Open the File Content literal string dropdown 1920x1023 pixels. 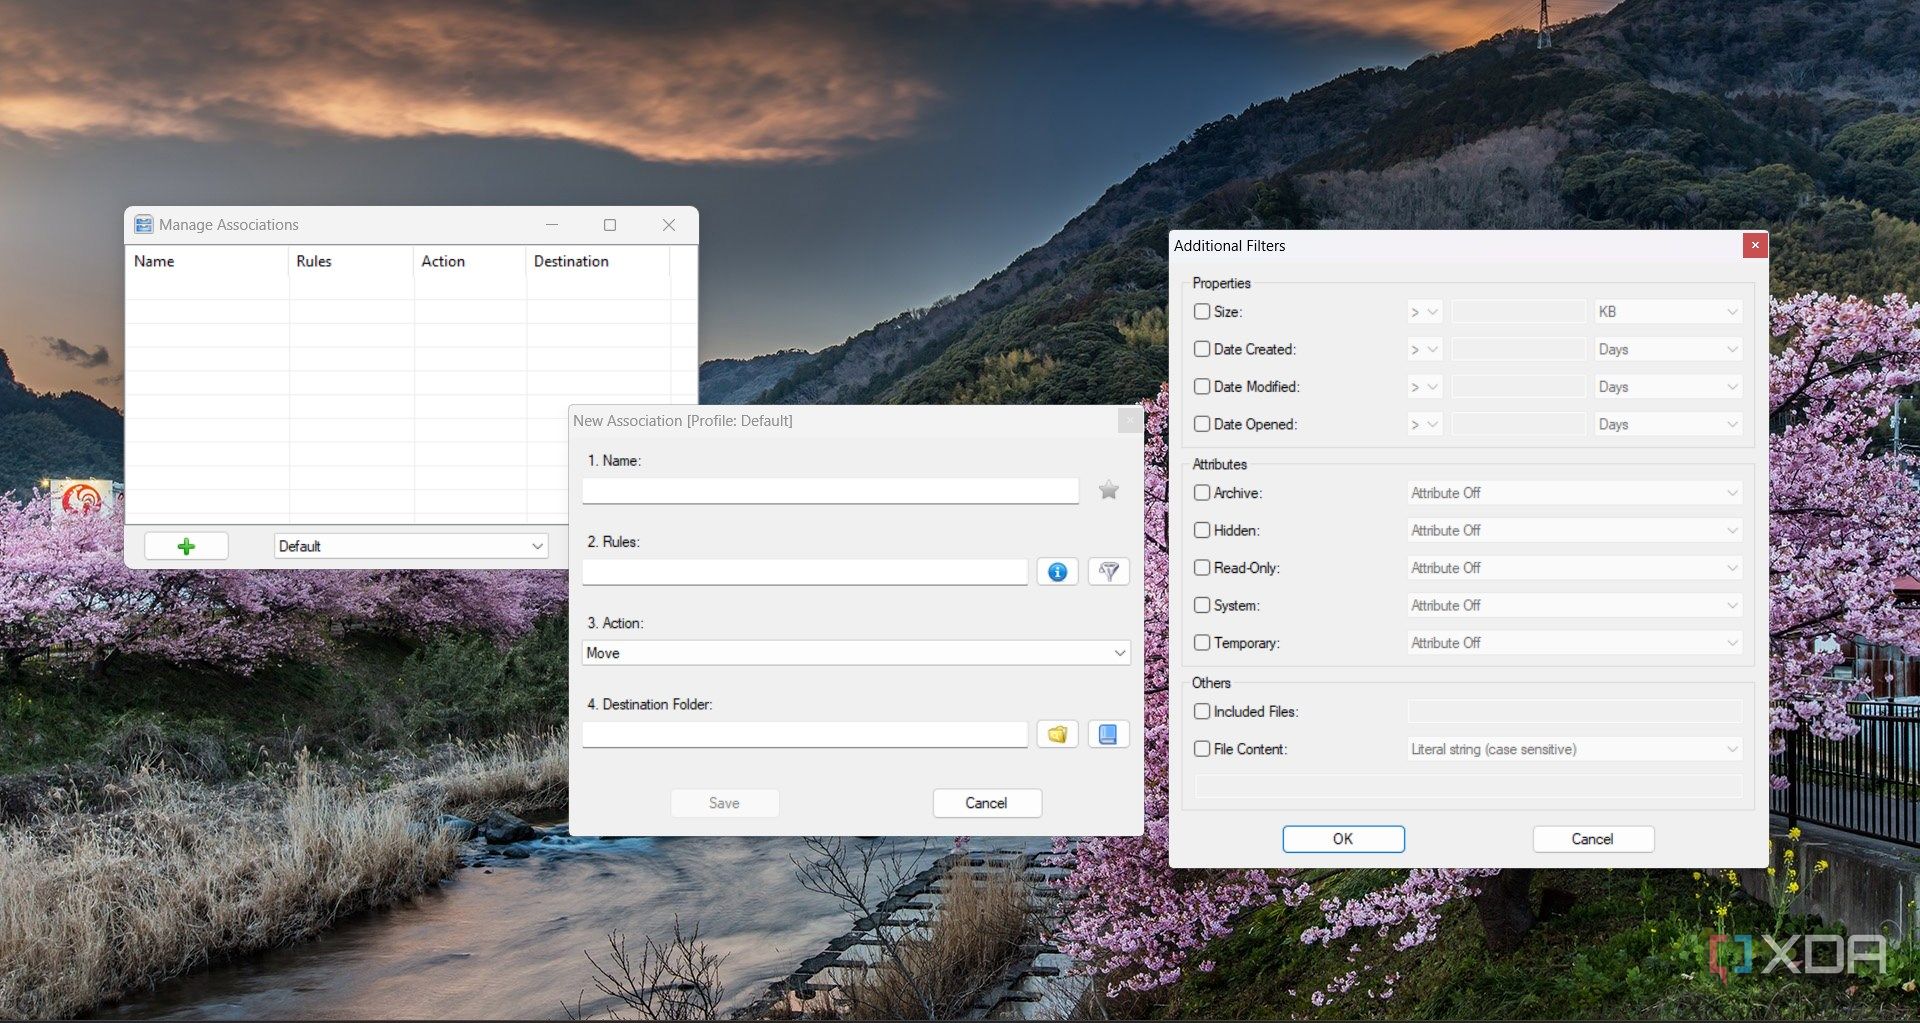(x=1574, y=749)
